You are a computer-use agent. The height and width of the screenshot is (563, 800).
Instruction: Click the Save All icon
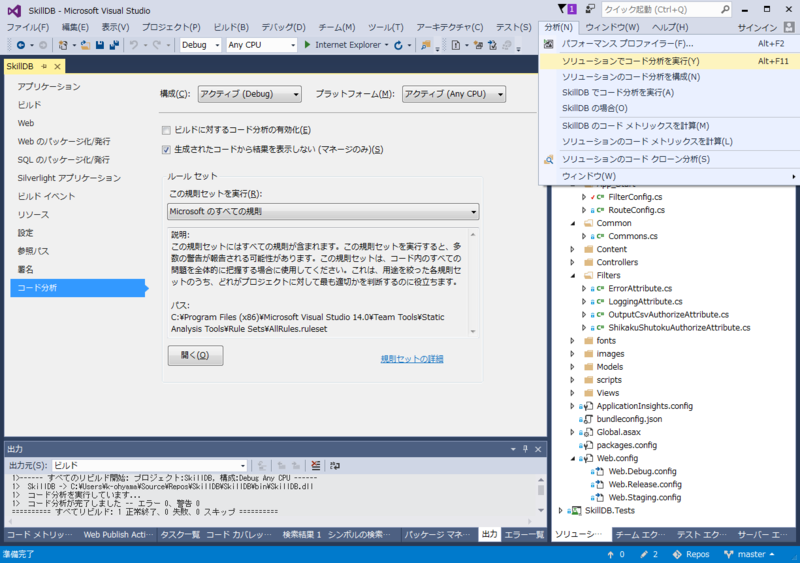click(114, 45)
